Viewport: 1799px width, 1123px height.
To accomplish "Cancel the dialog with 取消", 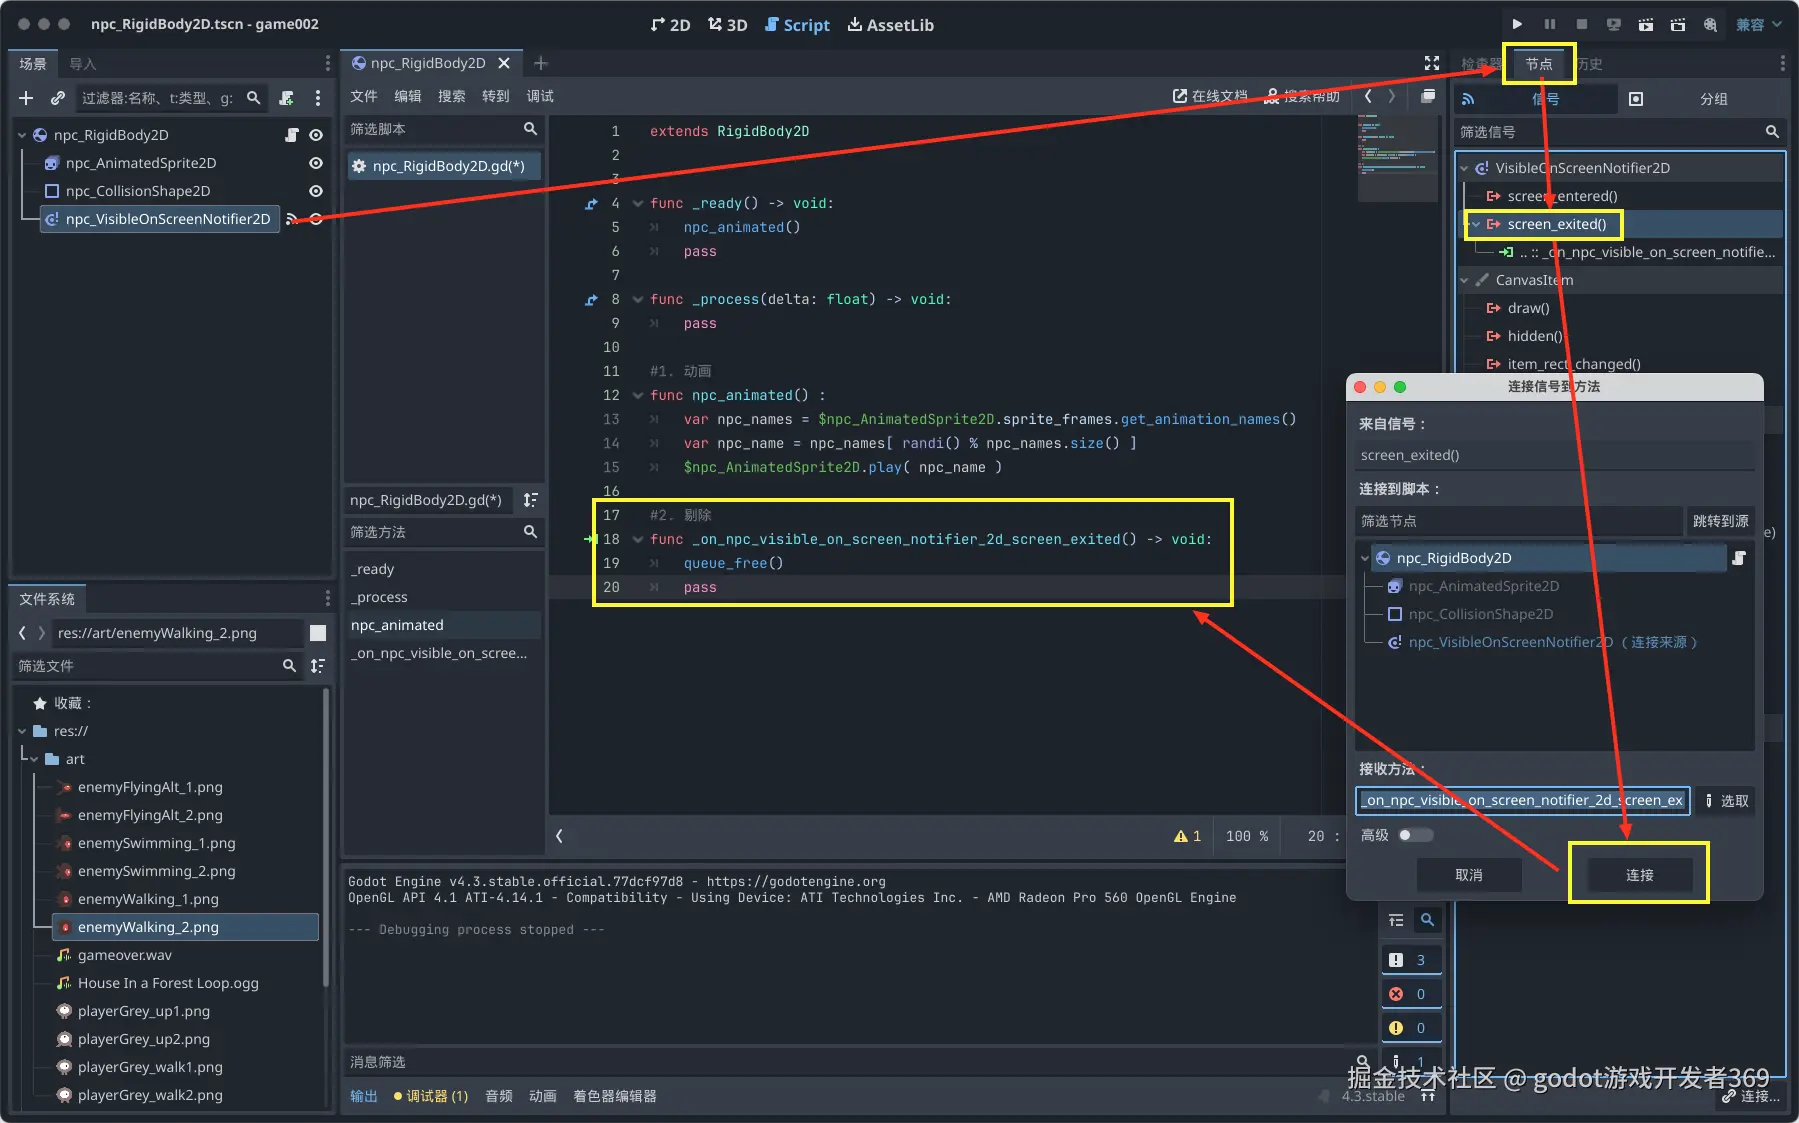I will (x=1469, y=875).
